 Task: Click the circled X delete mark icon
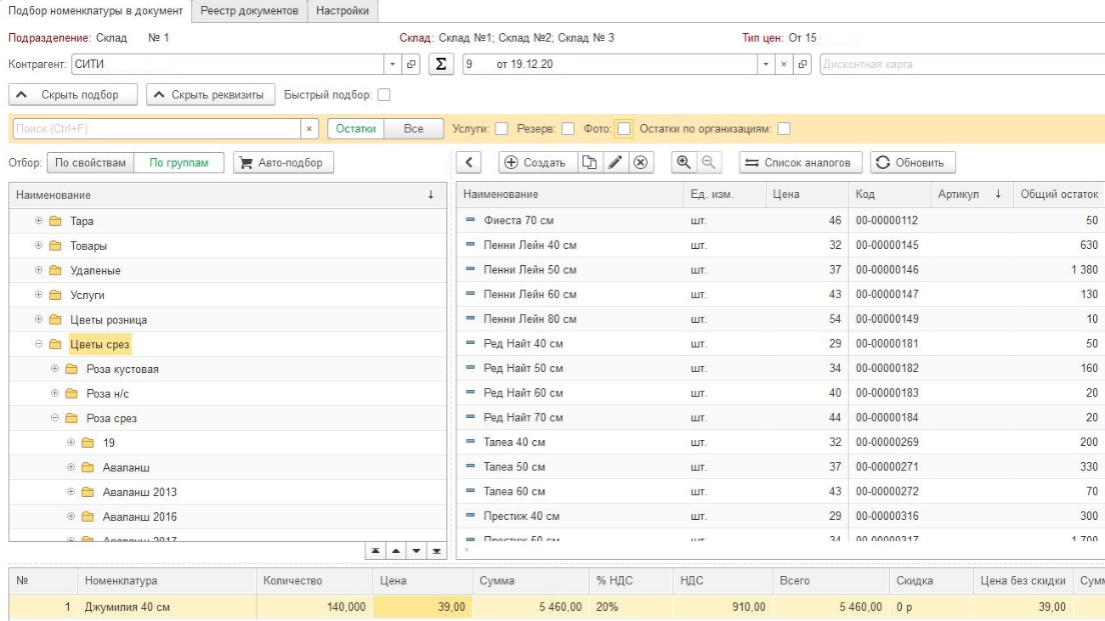tap(641, 162)
